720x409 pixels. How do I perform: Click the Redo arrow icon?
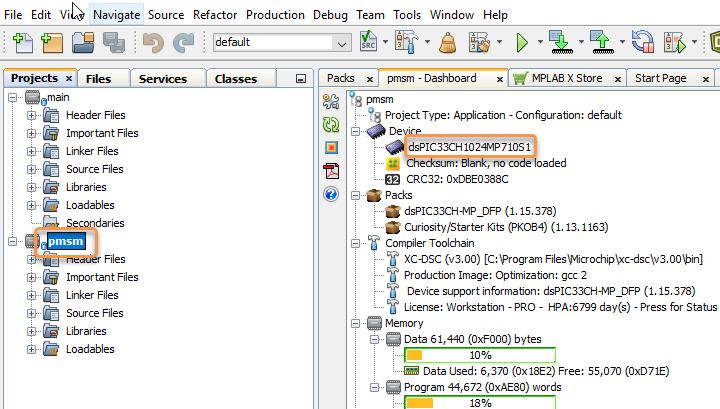[x=184, y=43]
